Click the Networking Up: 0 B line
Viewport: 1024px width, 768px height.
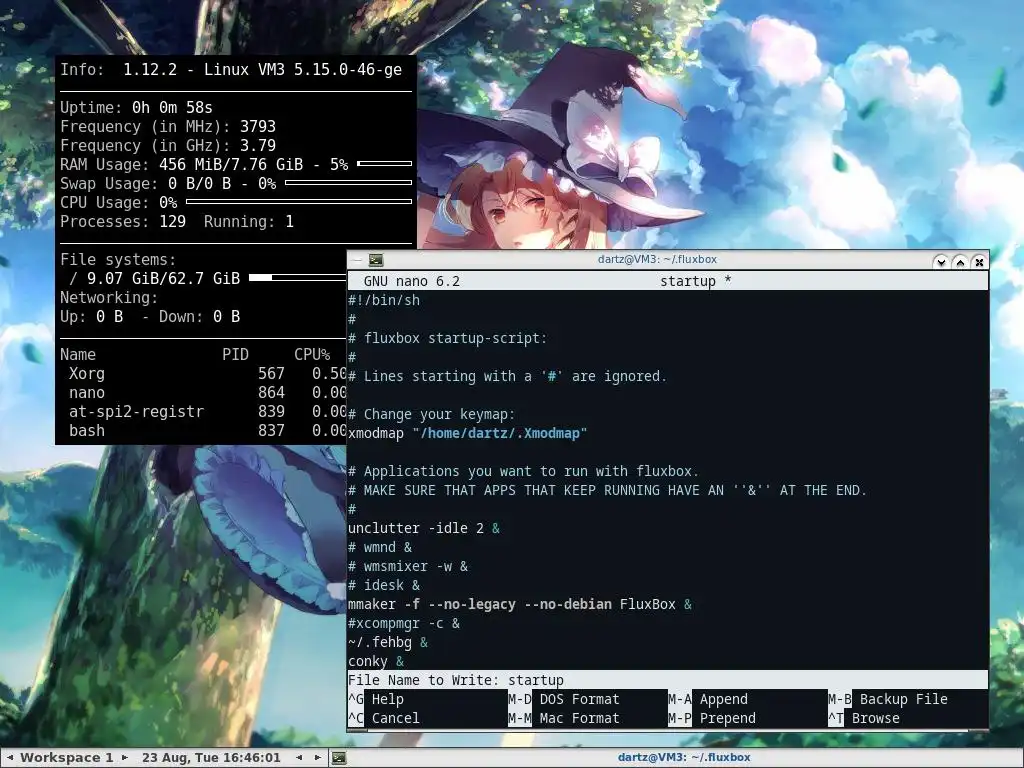(x=150, y=317)
